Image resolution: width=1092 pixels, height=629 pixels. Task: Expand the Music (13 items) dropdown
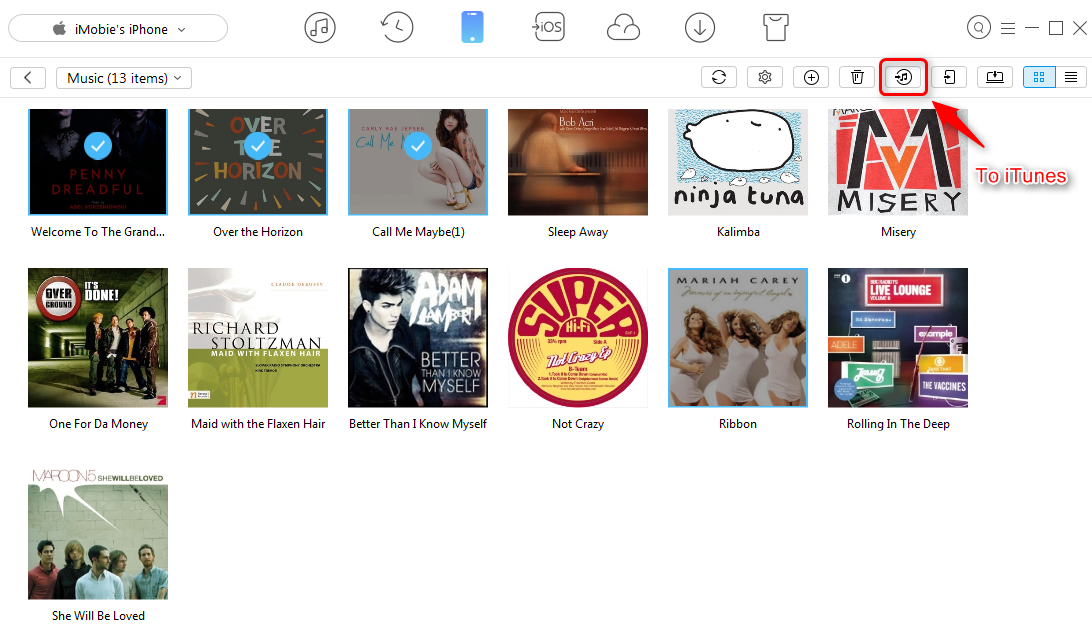pyautogui.click(x=124, y=78)
